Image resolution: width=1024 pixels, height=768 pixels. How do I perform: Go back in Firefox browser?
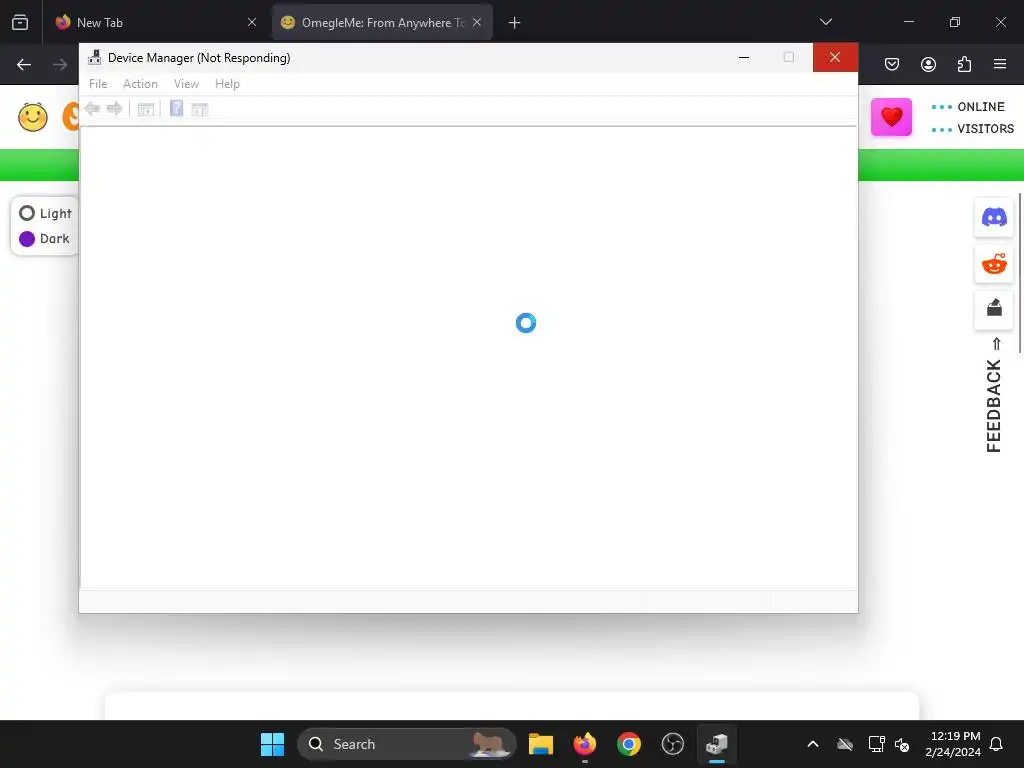coord(24,64)
